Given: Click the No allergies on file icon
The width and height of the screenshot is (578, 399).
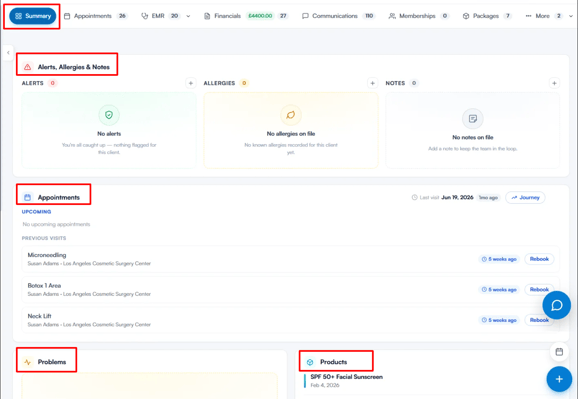Looking at the screenshot, I should coord(290,115).
